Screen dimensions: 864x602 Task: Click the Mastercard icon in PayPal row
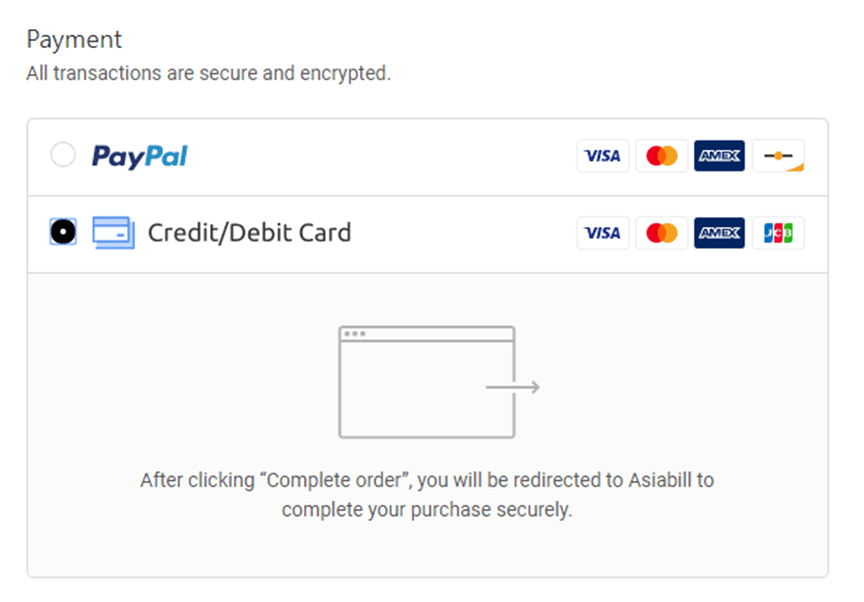(x=661, y=156)
